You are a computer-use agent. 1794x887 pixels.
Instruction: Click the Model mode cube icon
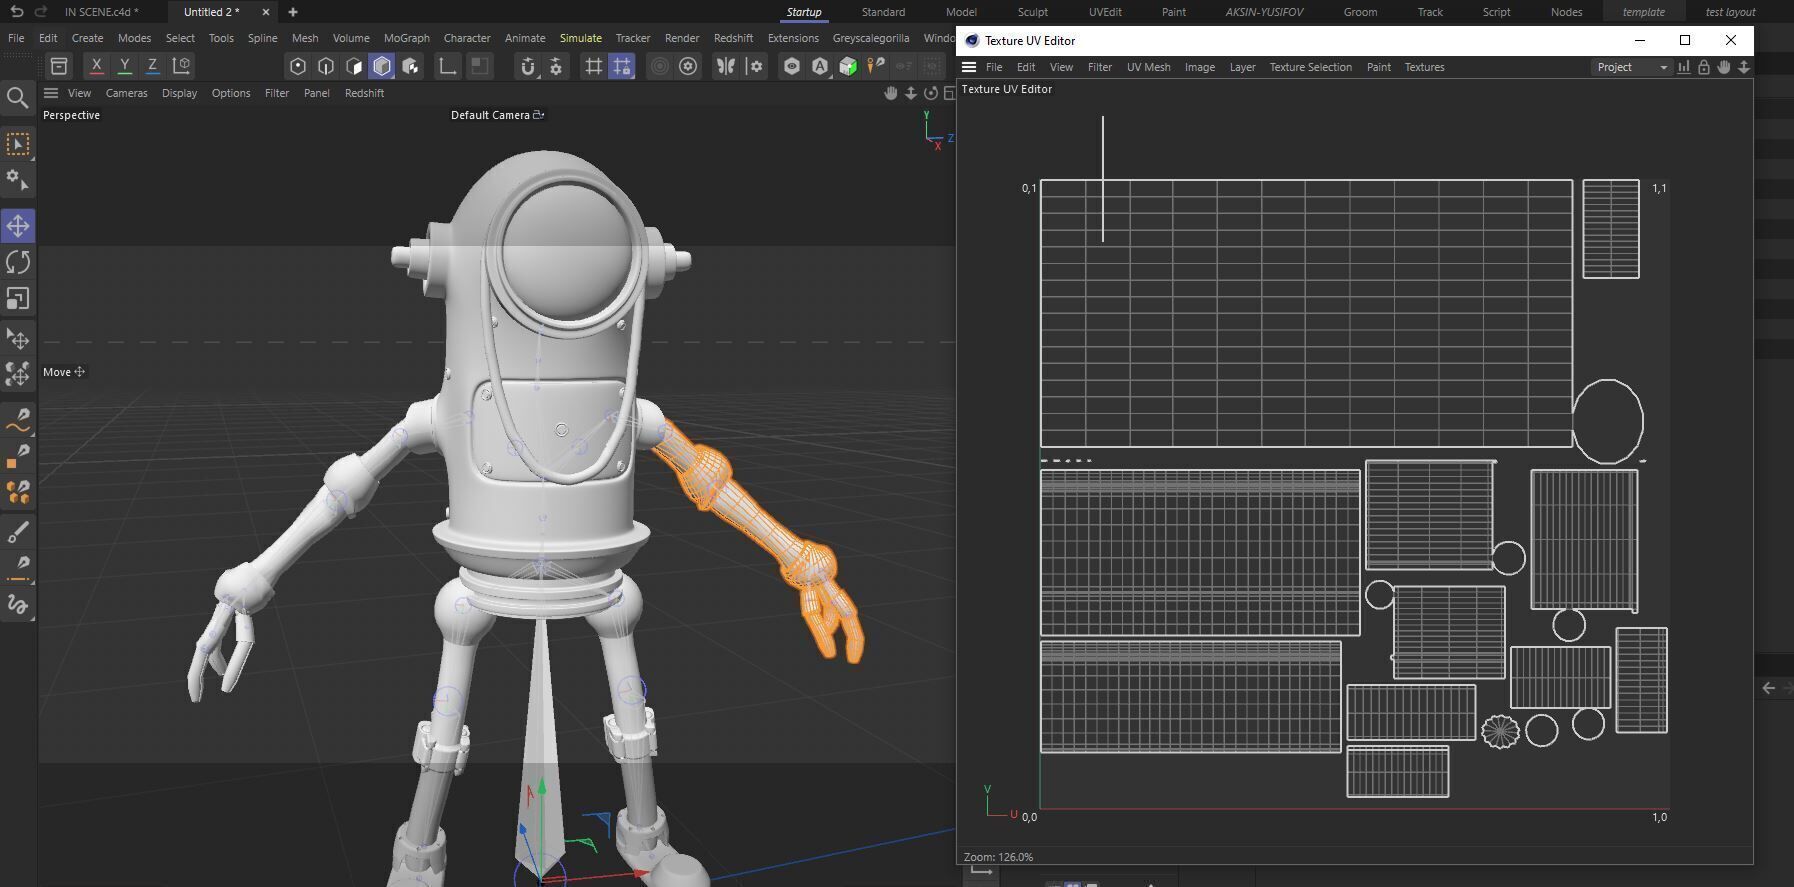[382, 66]
